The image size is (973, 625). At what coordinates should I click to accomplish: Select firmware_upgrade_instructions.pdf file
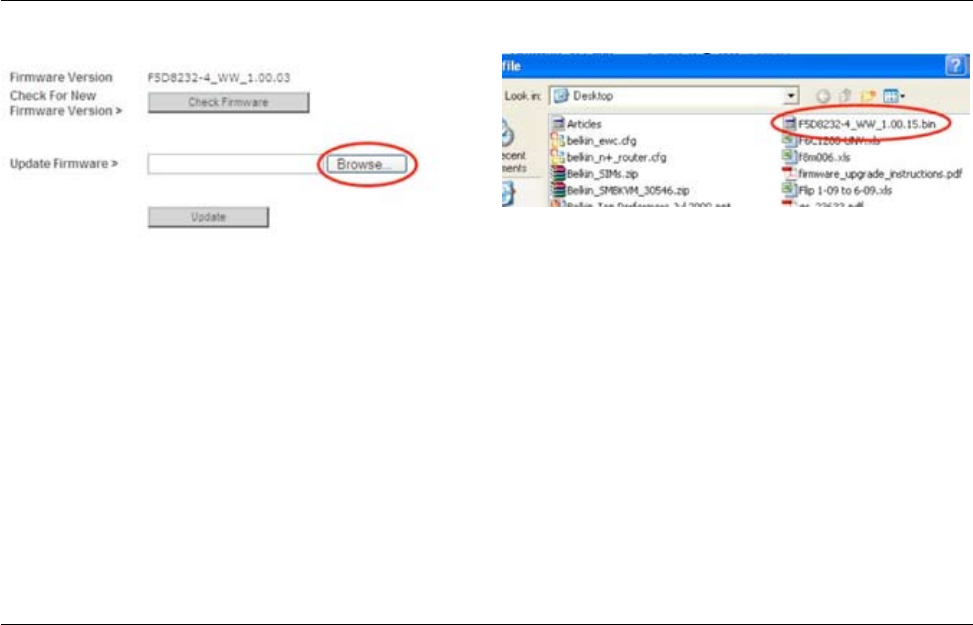(x=872, y=174)
